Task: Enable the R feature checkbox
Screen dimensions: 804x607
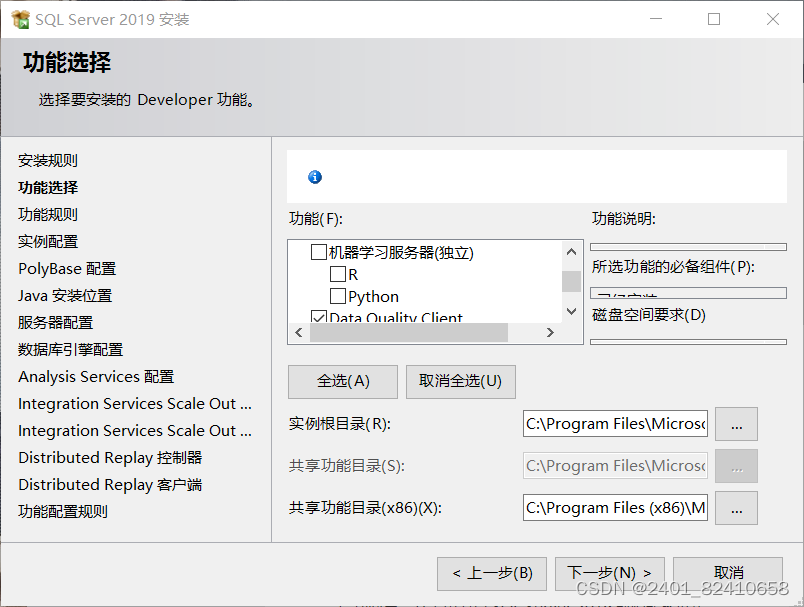Action: tap(337, 274)
